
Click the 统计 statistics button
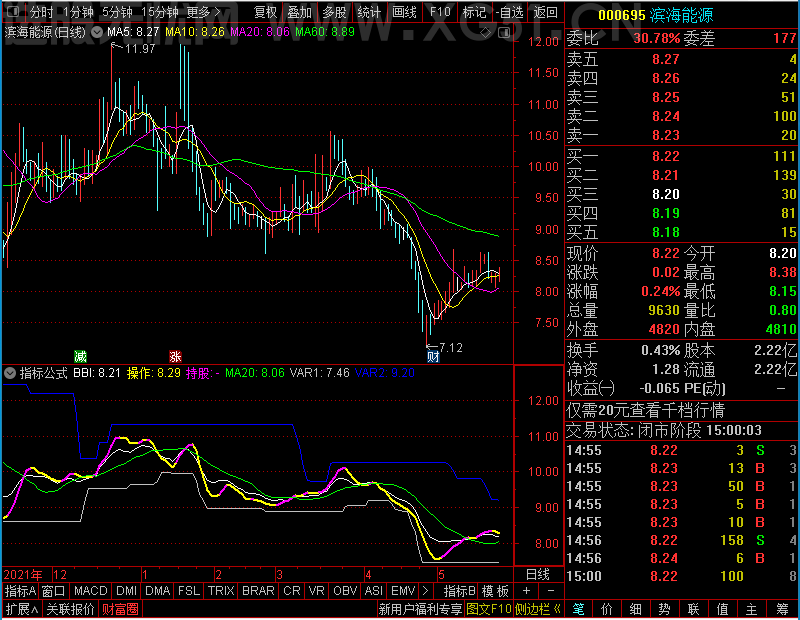click(x=369, y=12)
